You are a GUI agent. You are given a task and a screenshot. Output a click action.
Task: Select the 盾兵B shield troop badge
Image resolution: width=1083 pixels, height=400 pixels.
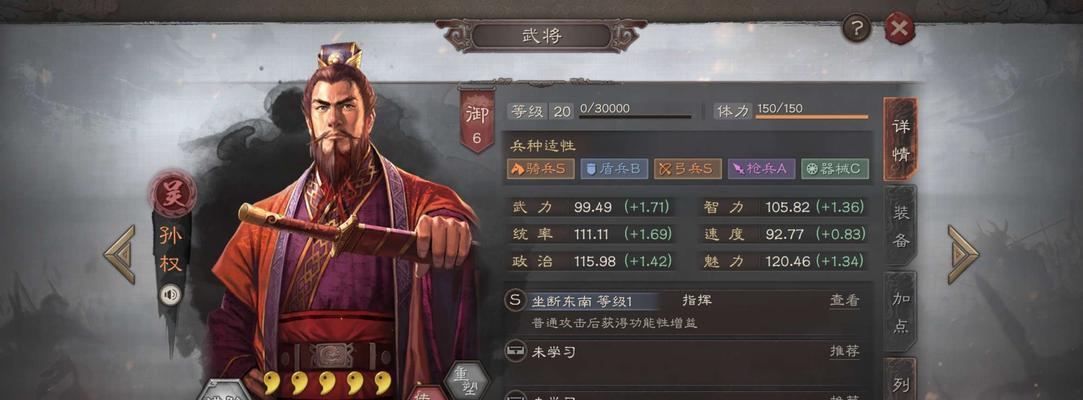click(614, 169)
